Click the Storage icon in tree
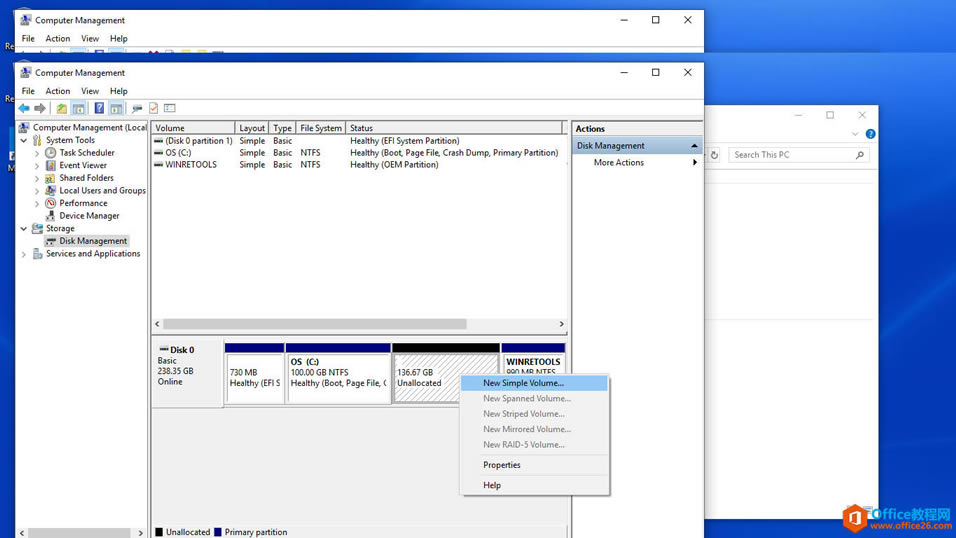956x538 pixels. coord(37,228)
